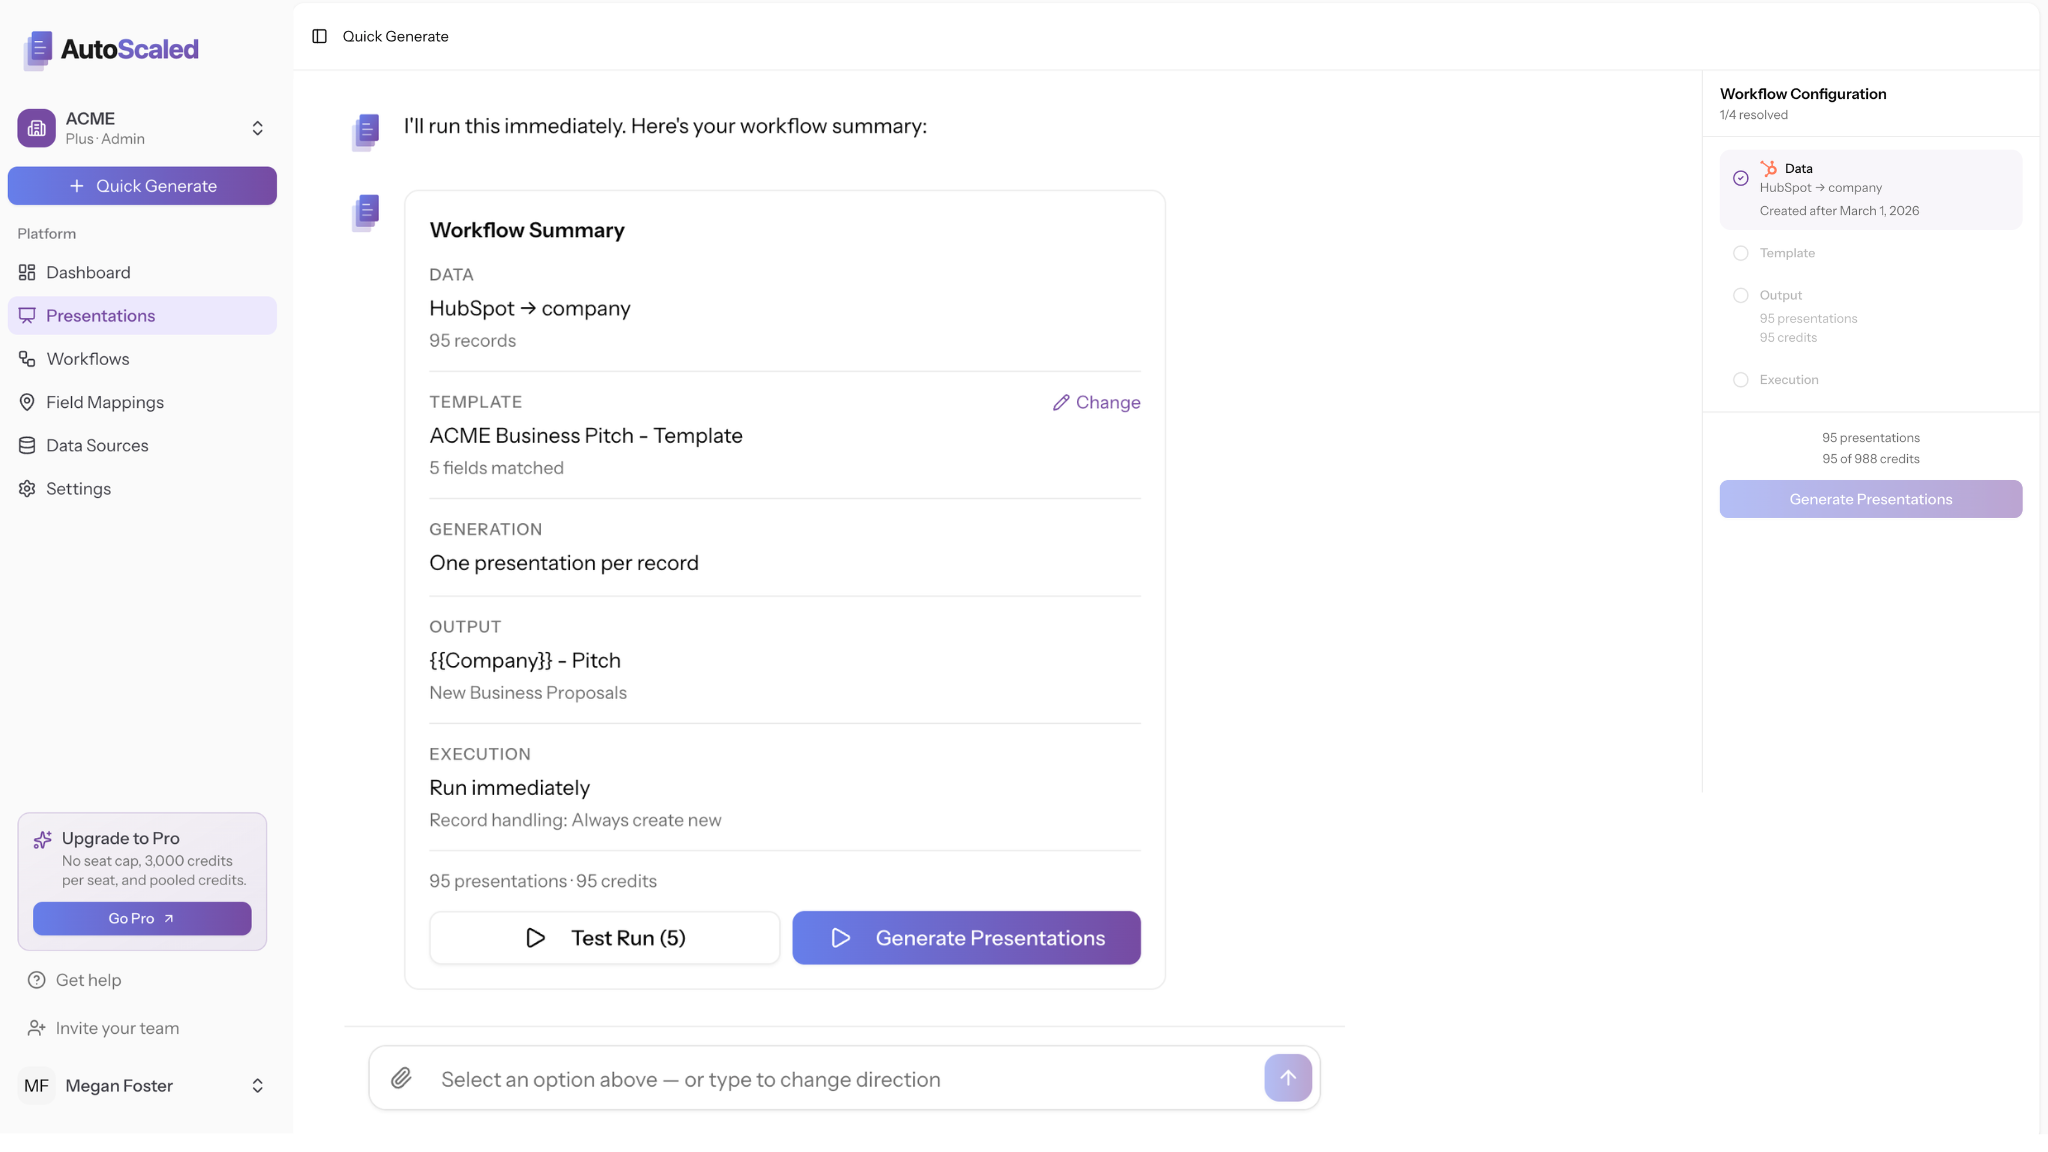Start a new Quick Generate
Viewport: 2048px width, 1152px height.
[142, 186]
